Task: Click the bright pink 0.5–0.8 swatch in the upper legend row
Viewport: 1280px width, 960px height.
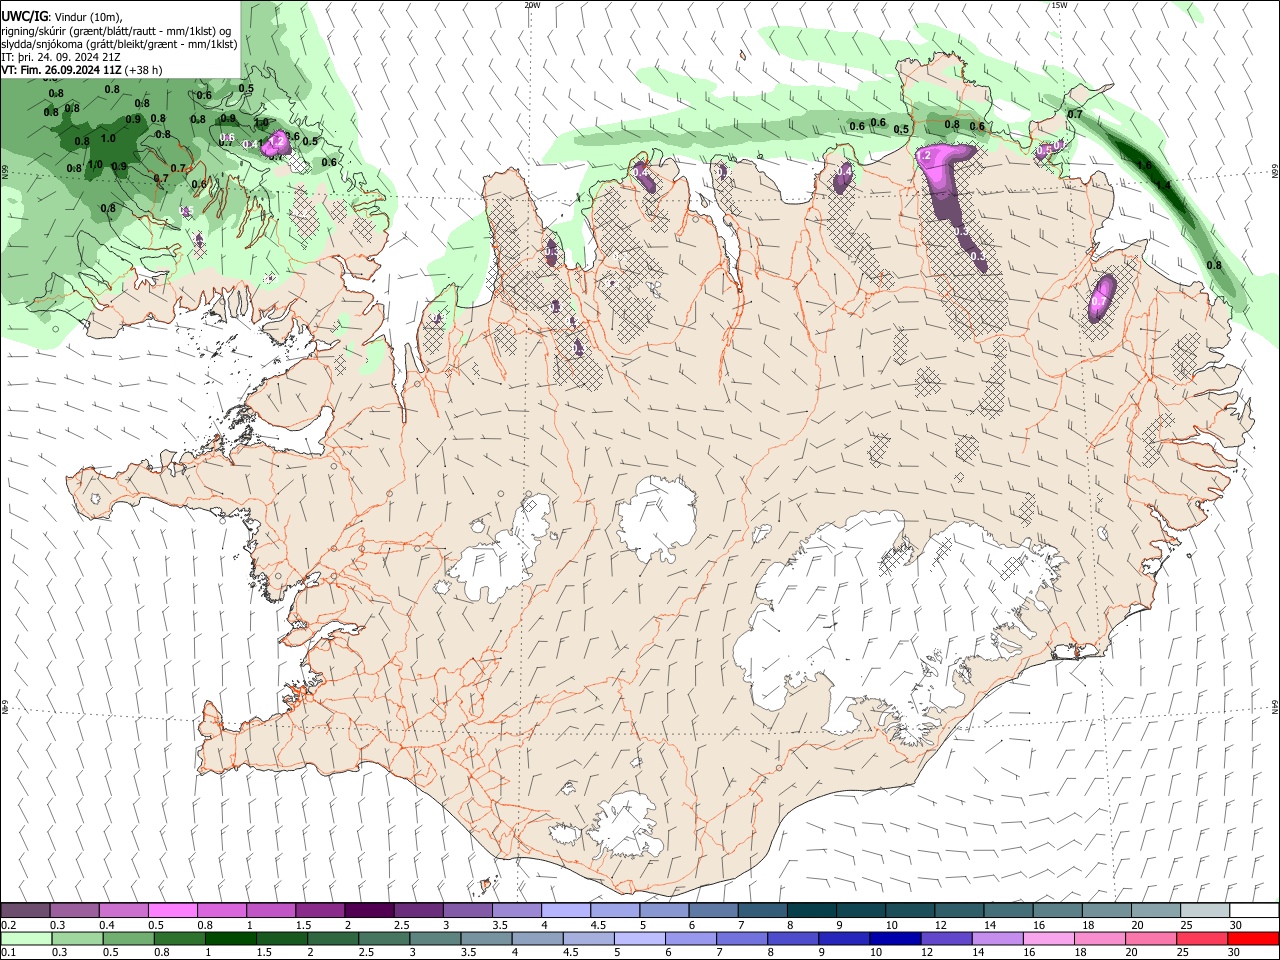Action: 172,910
